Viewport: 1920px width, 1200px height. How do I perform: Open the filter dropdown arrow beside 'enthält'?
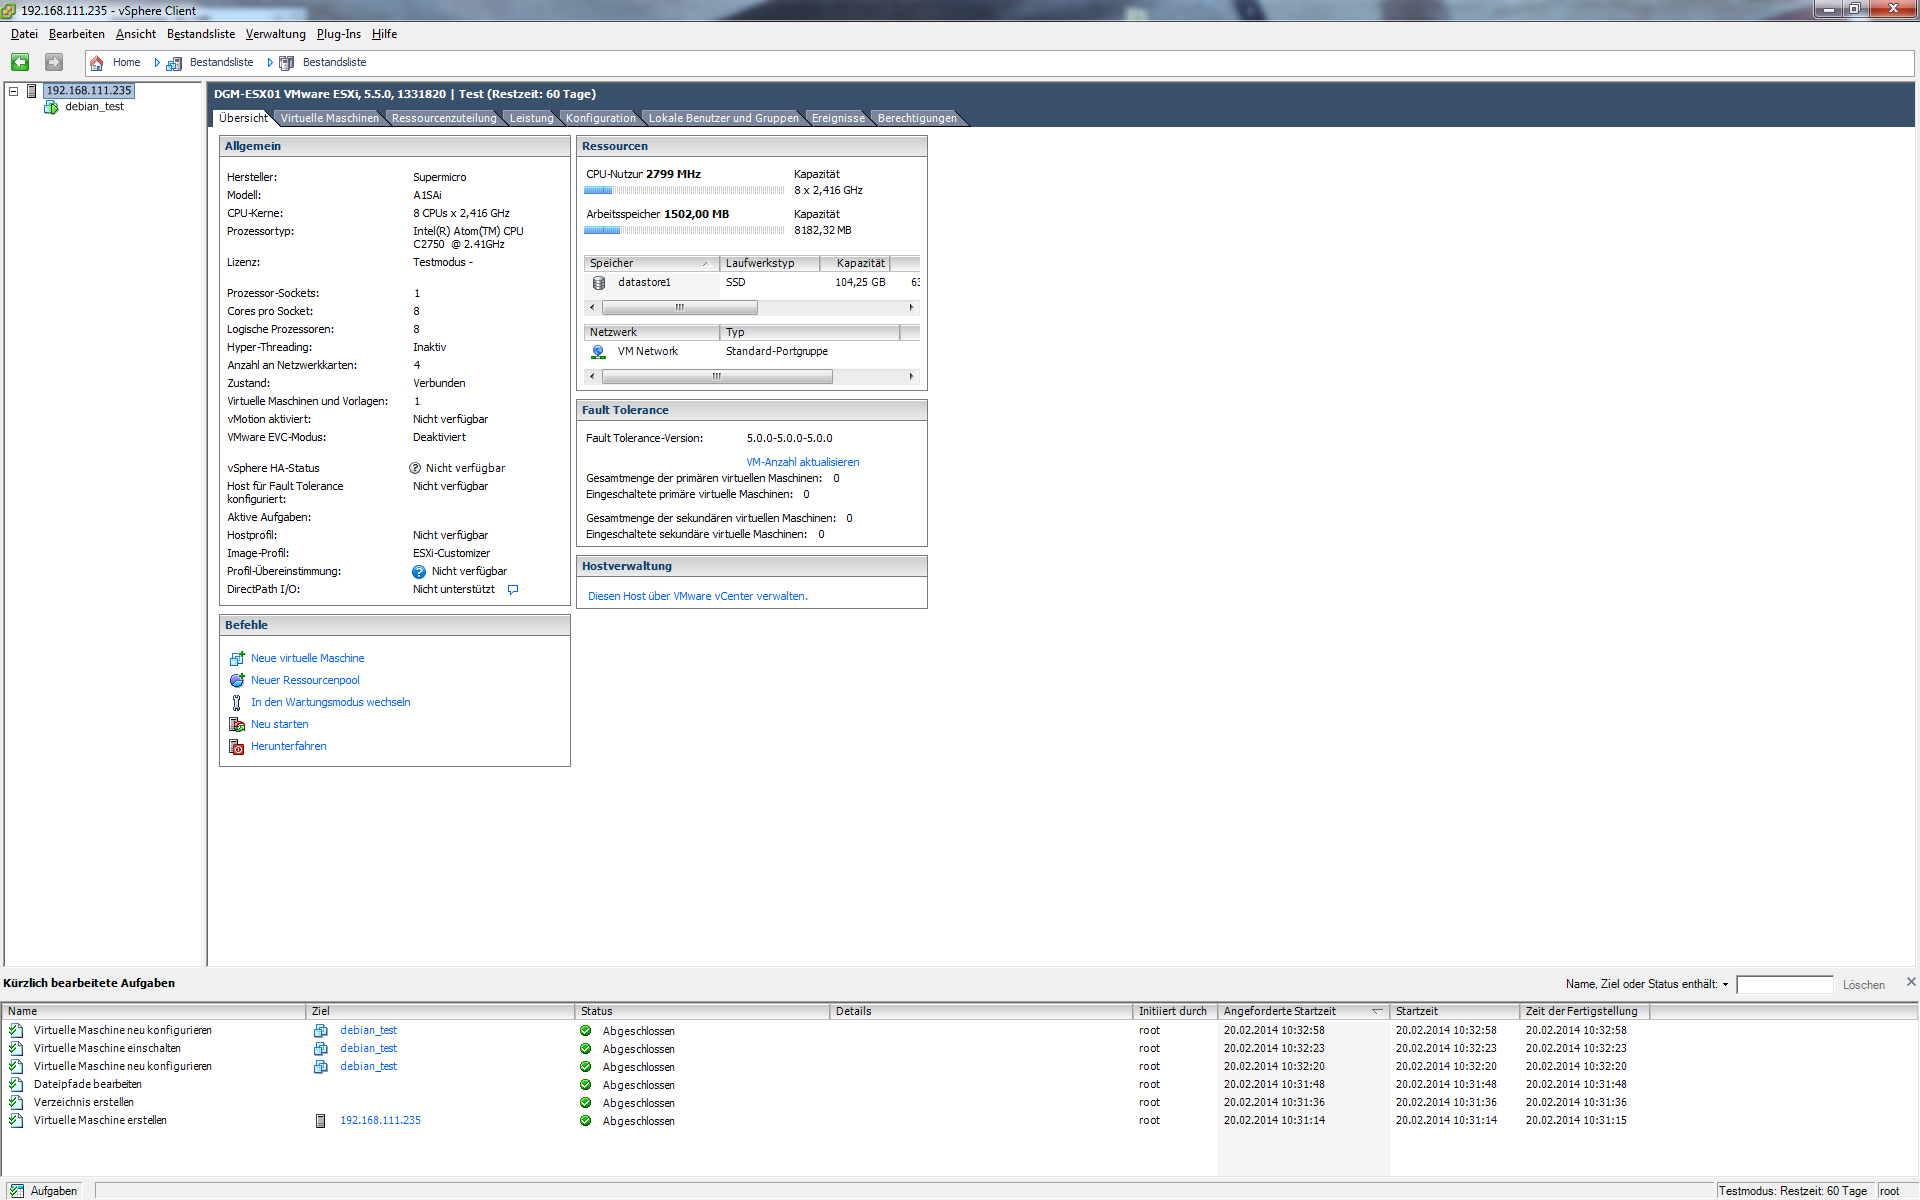tap(1725, 985)
